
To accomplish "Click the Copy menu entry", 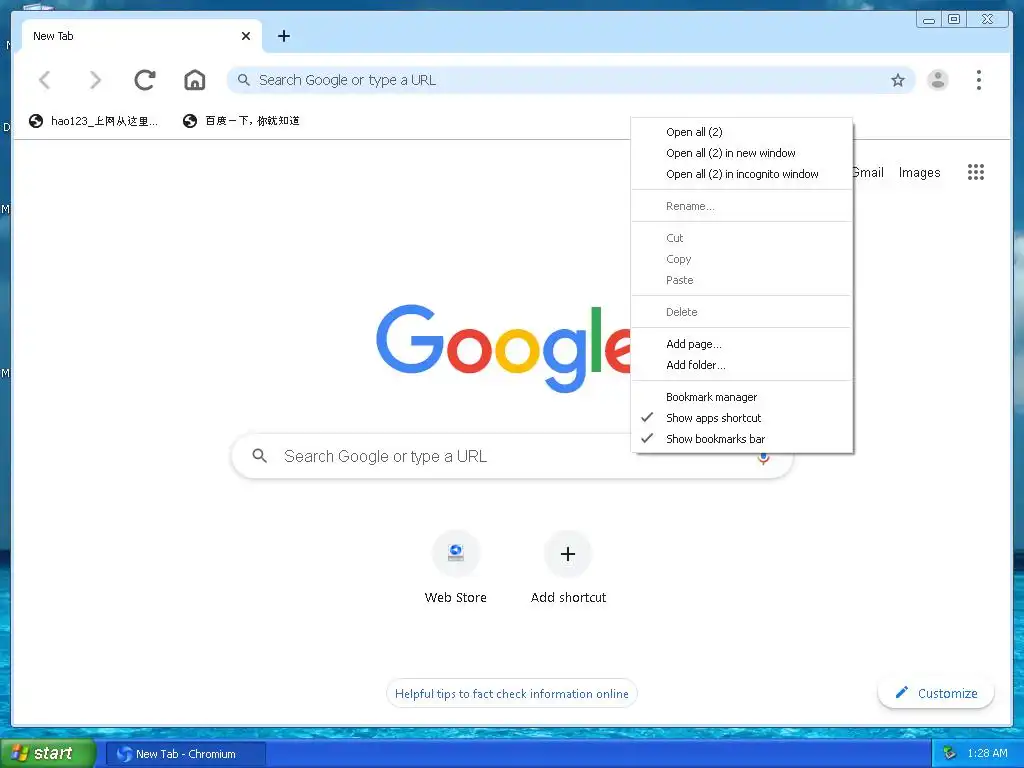I will pos(742,259).
